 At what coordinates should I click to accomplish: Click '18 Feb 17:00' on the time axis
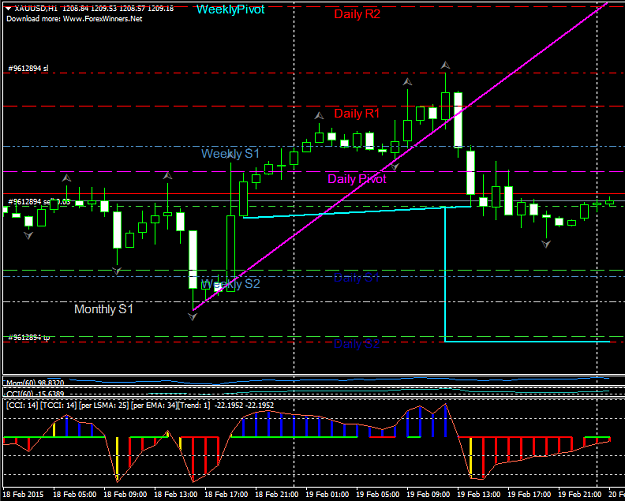(226, 495)
